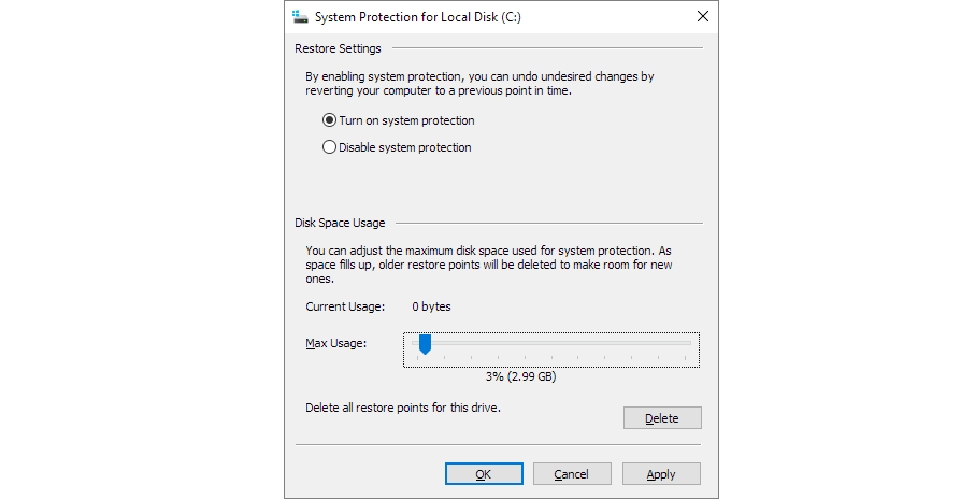Click the Restore Settings section heading
960x499 pixels.
pyautogui.click(x=338, y=48)
